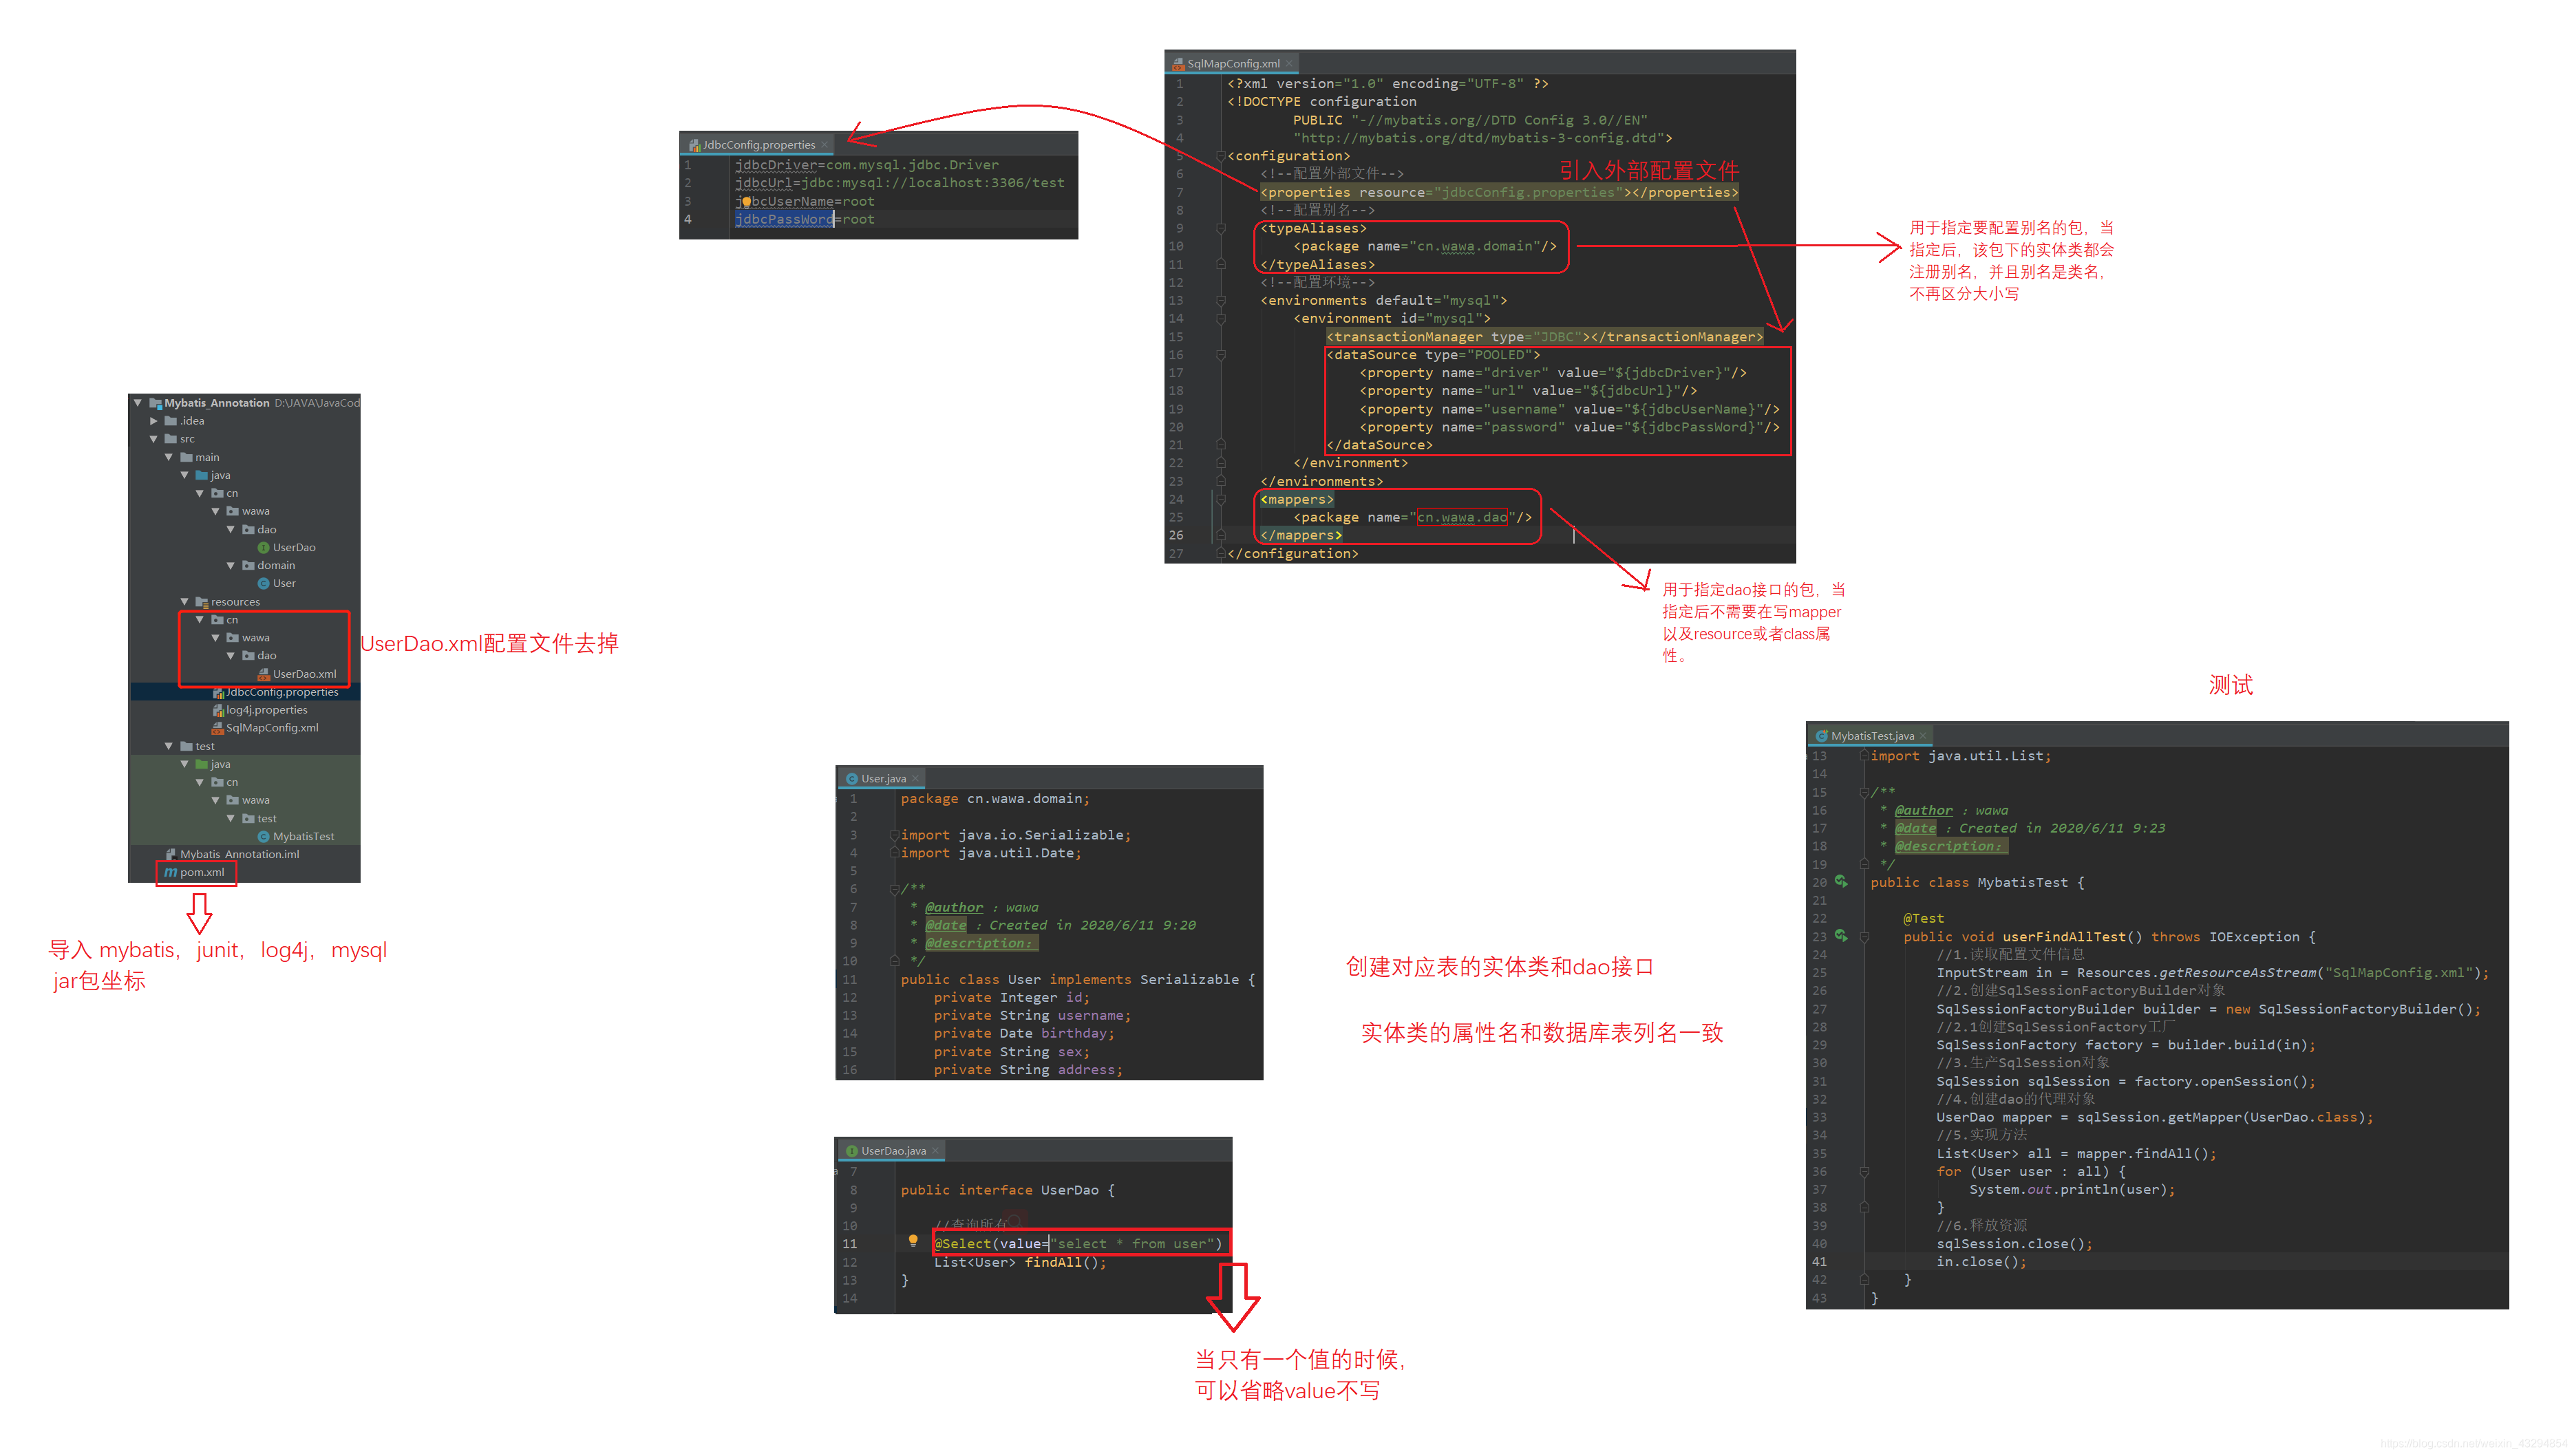Screen dimensions: 2574x1456
Task: Switch to the MybatisTest.java editor tab
Action: [x=1871, y=736]
